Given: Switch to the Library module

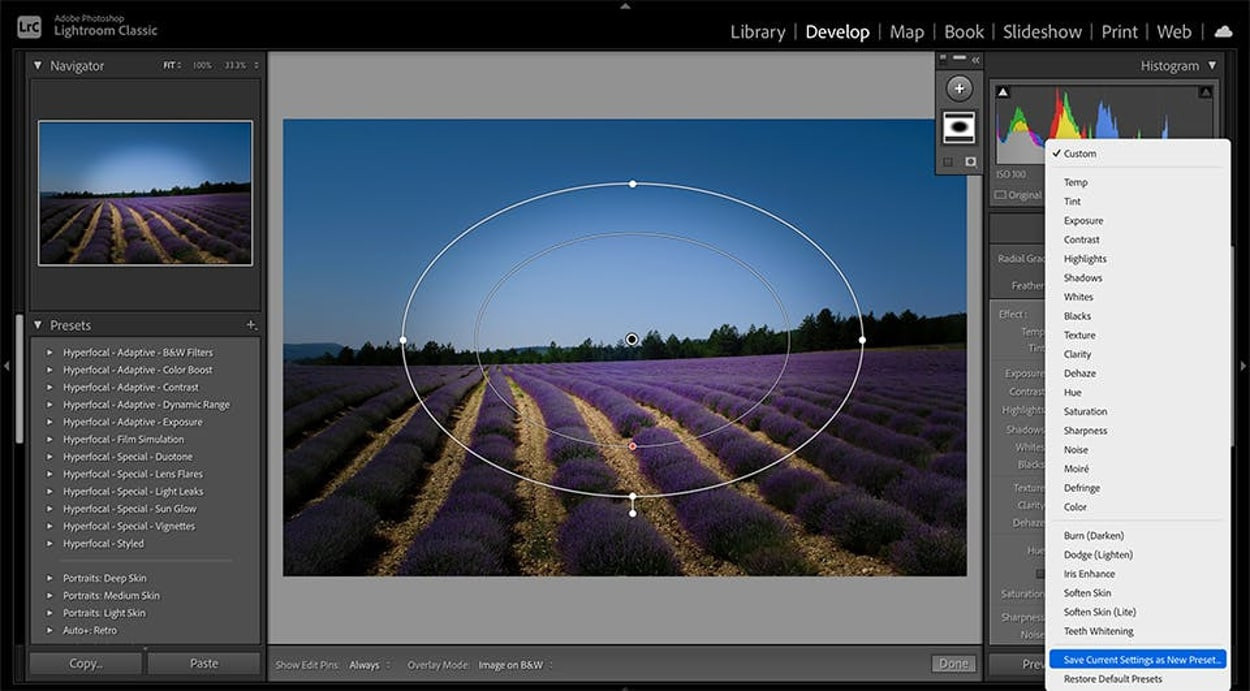Looking at the screenshot, I should coord(757,32).
